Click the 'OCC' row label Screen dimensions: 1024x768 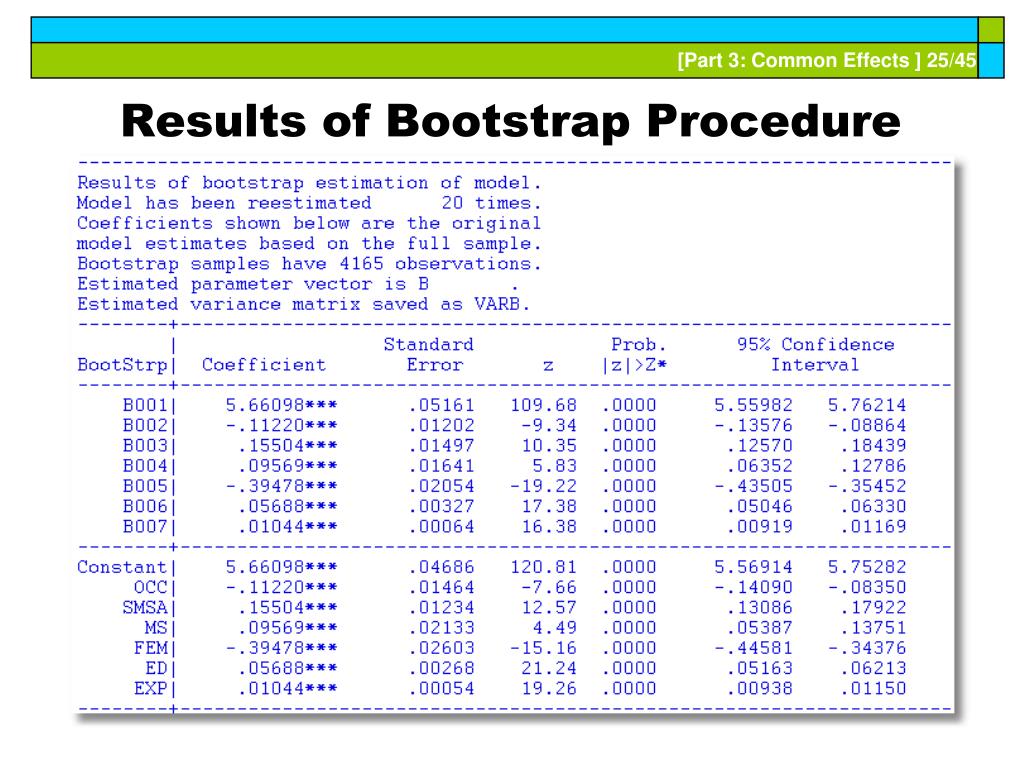click(x=151, y=588)
